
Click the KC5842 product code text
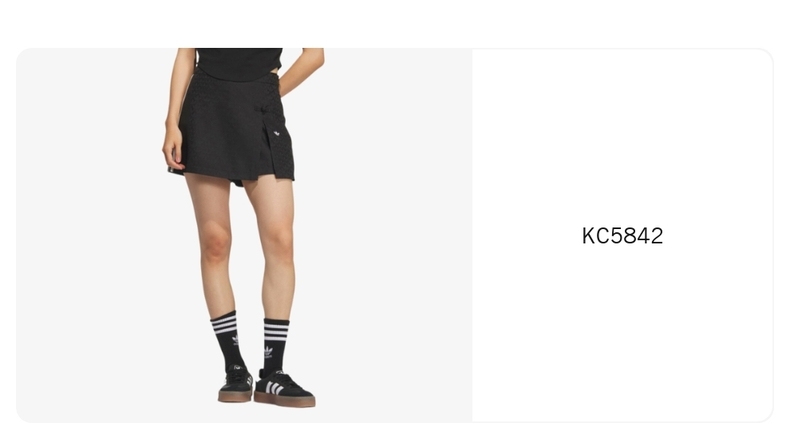622,236
